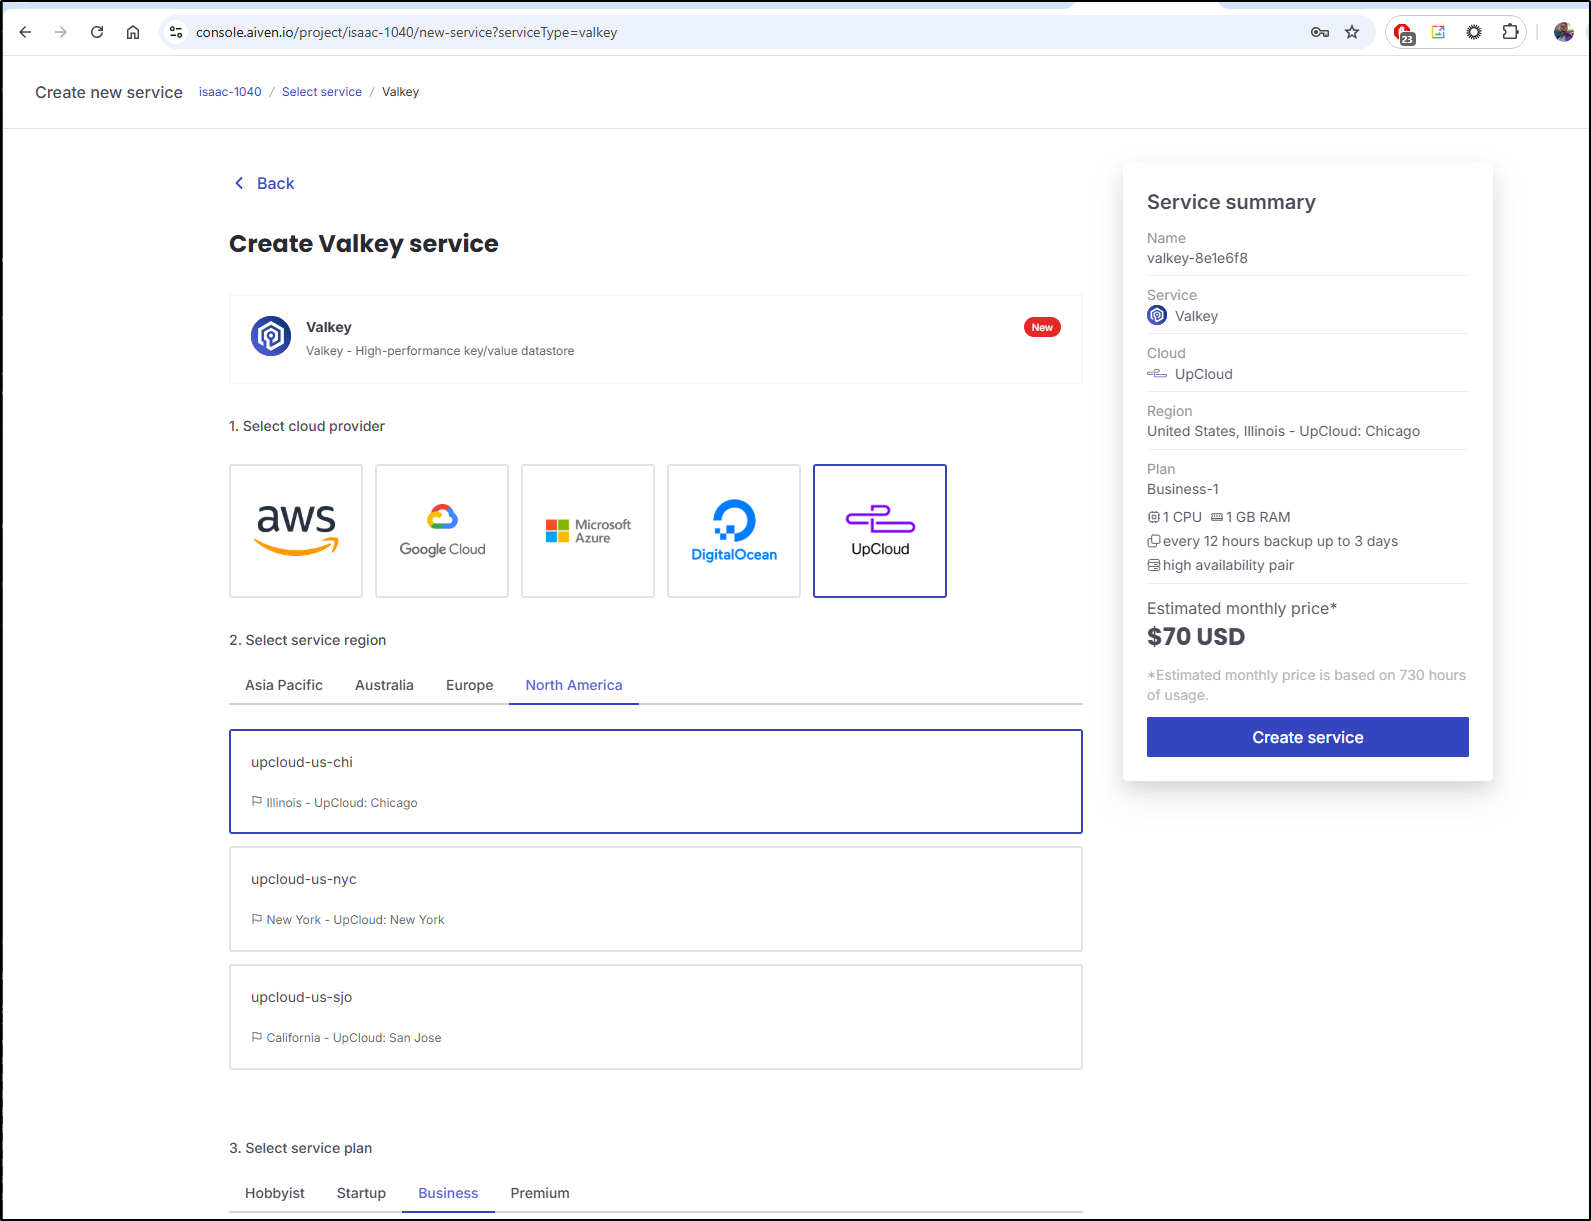Open browser home page icon
Screen dimensions: 1591x1221
(x=133, y=32)
